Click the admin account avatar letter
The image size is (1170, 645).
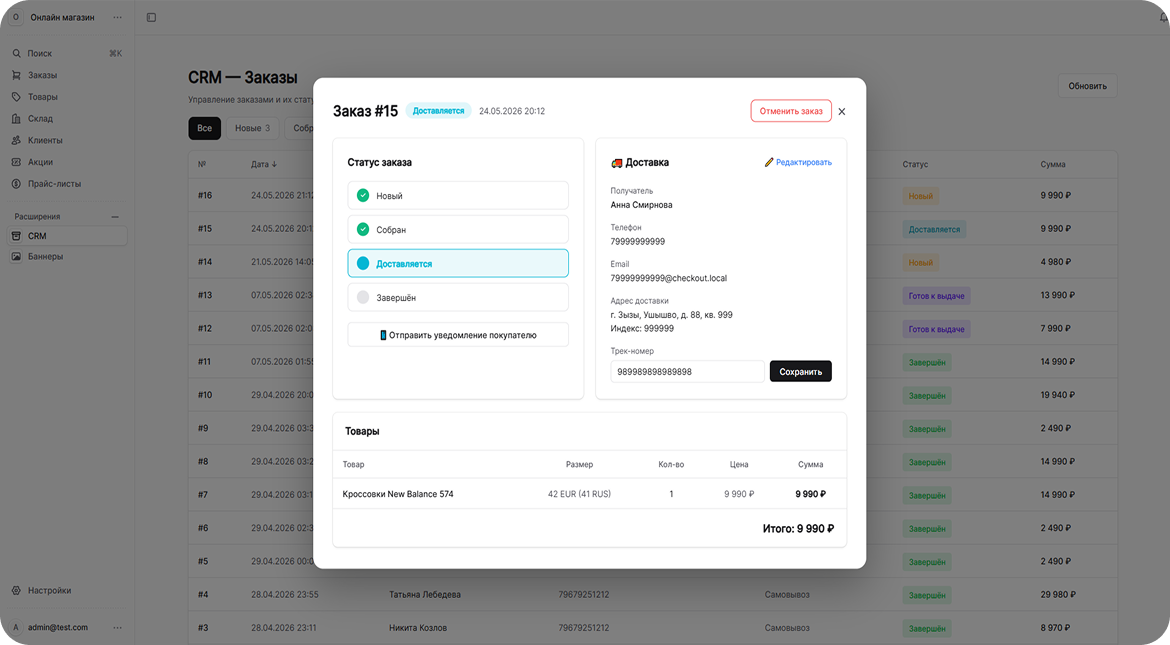click(16, 628)
